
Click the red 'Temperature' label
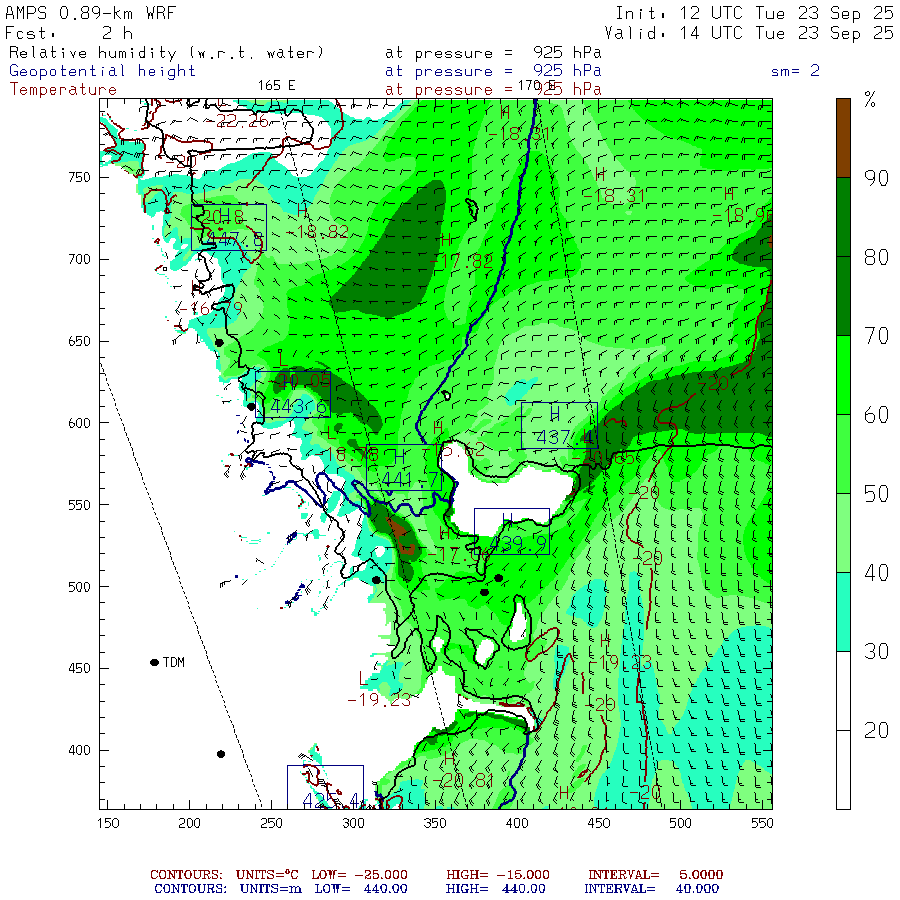tap(63, 89)
